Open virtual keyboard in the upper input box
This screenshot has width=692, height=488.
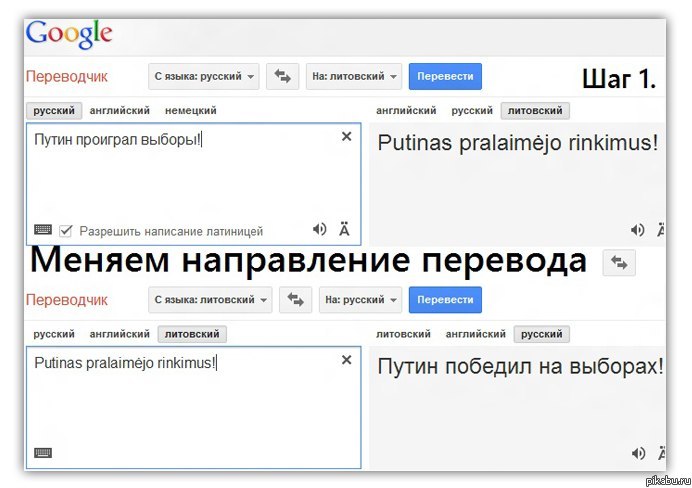43,229
